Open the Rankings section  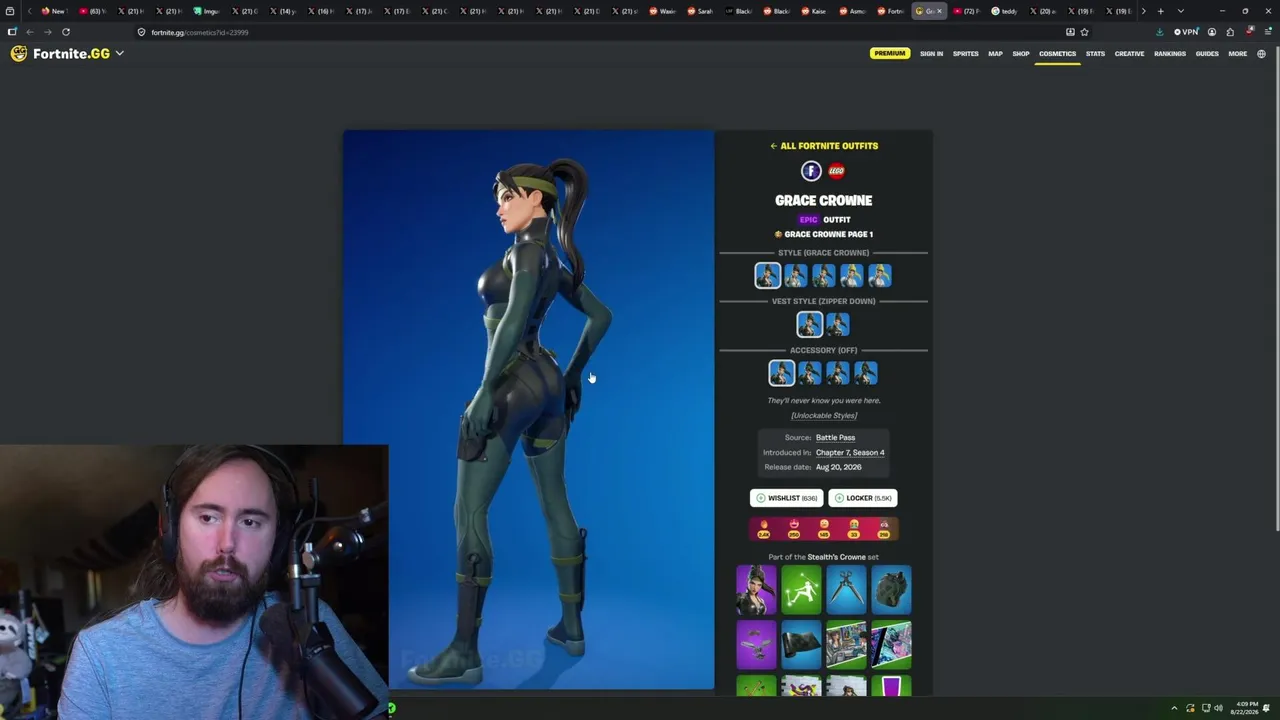[x=1170, y=54]
